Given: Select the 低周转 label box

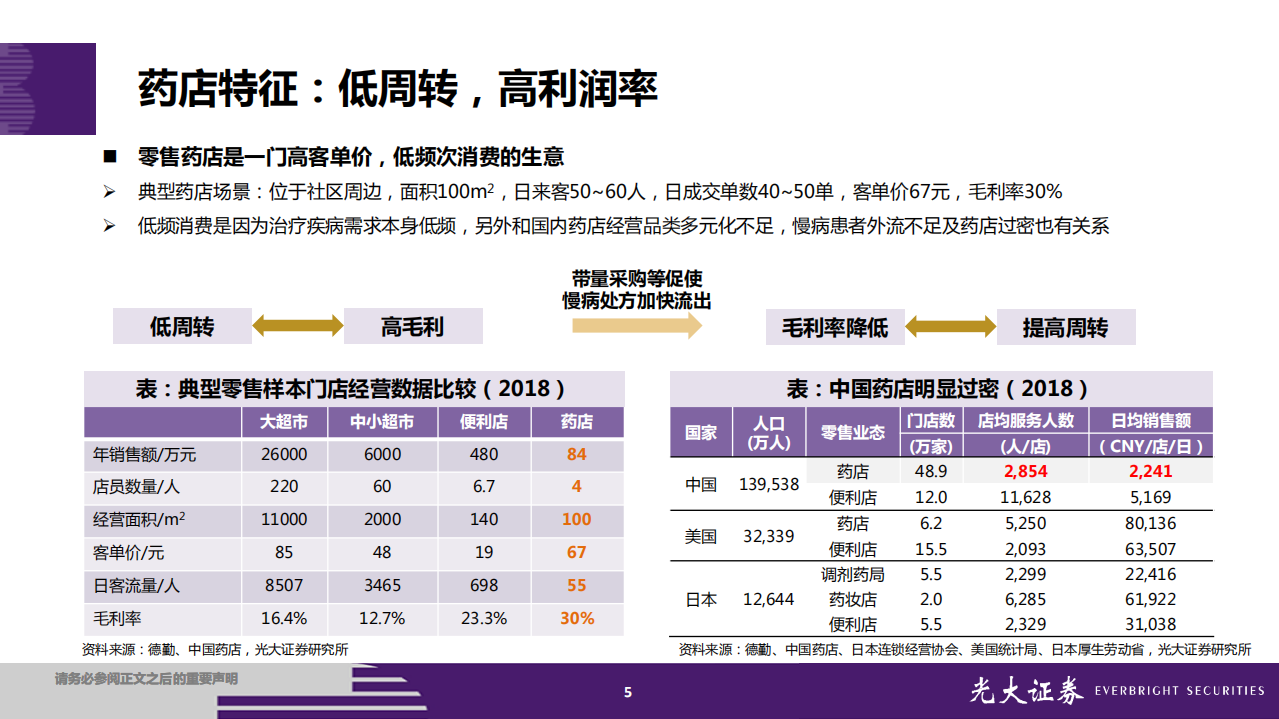Looking at the screenshot, I should point(182,327).
